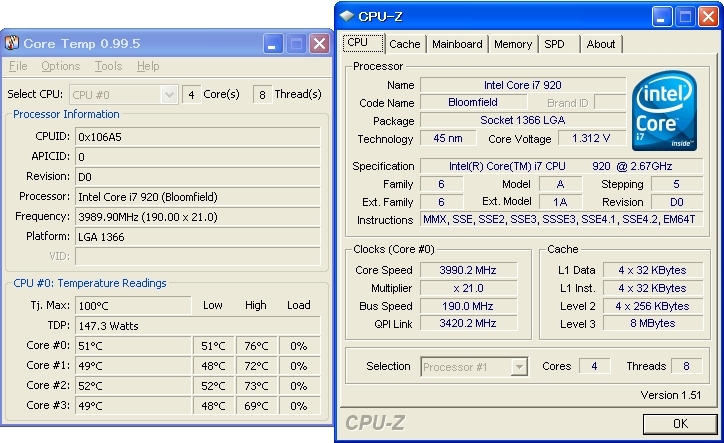Click the Specification field in CPU-Z
The image size is (724, 443).
click(x=561, y=166)
